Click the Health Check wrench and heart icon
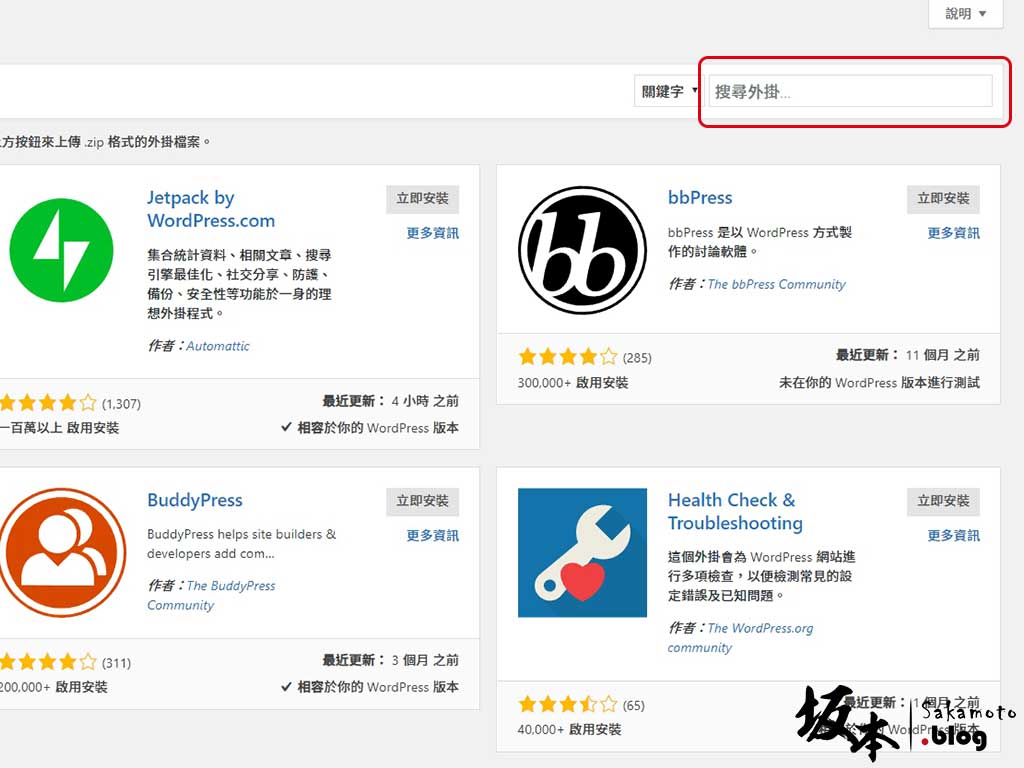 583,552
